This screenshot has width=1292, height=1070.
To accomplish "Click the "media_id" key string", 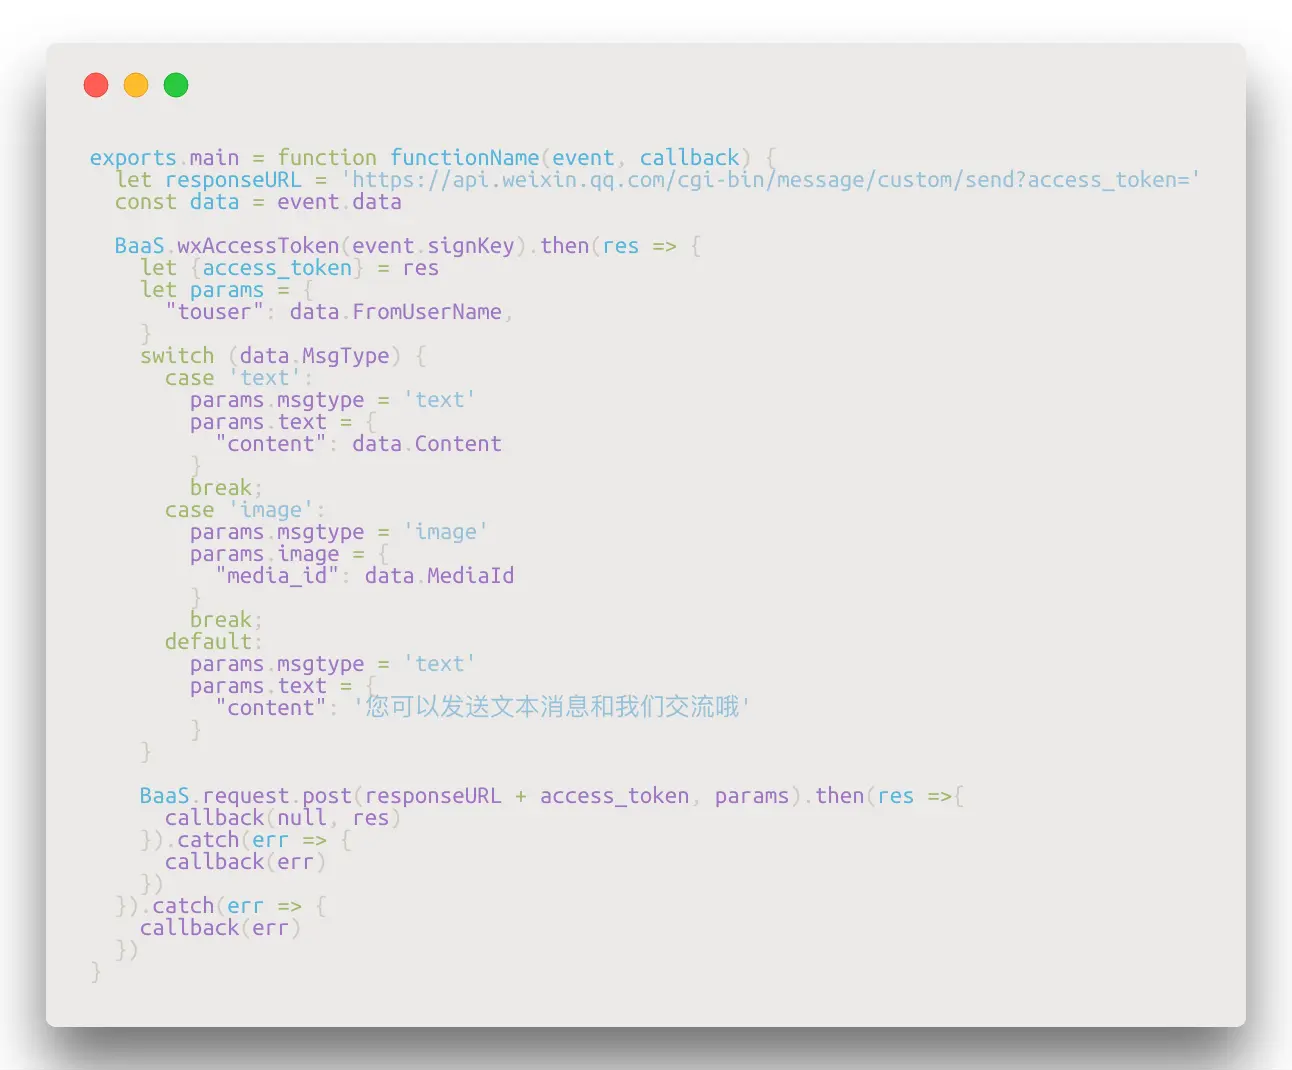I will [277, 576].
